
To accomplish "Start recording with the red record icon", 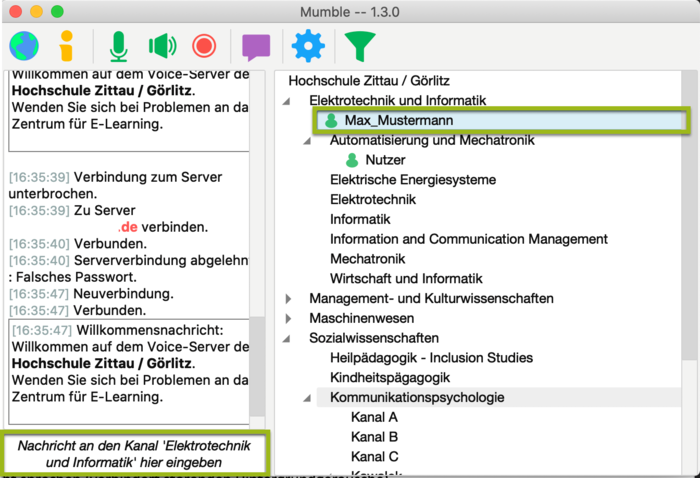I will pyautogui.click(x=204, y=46).
